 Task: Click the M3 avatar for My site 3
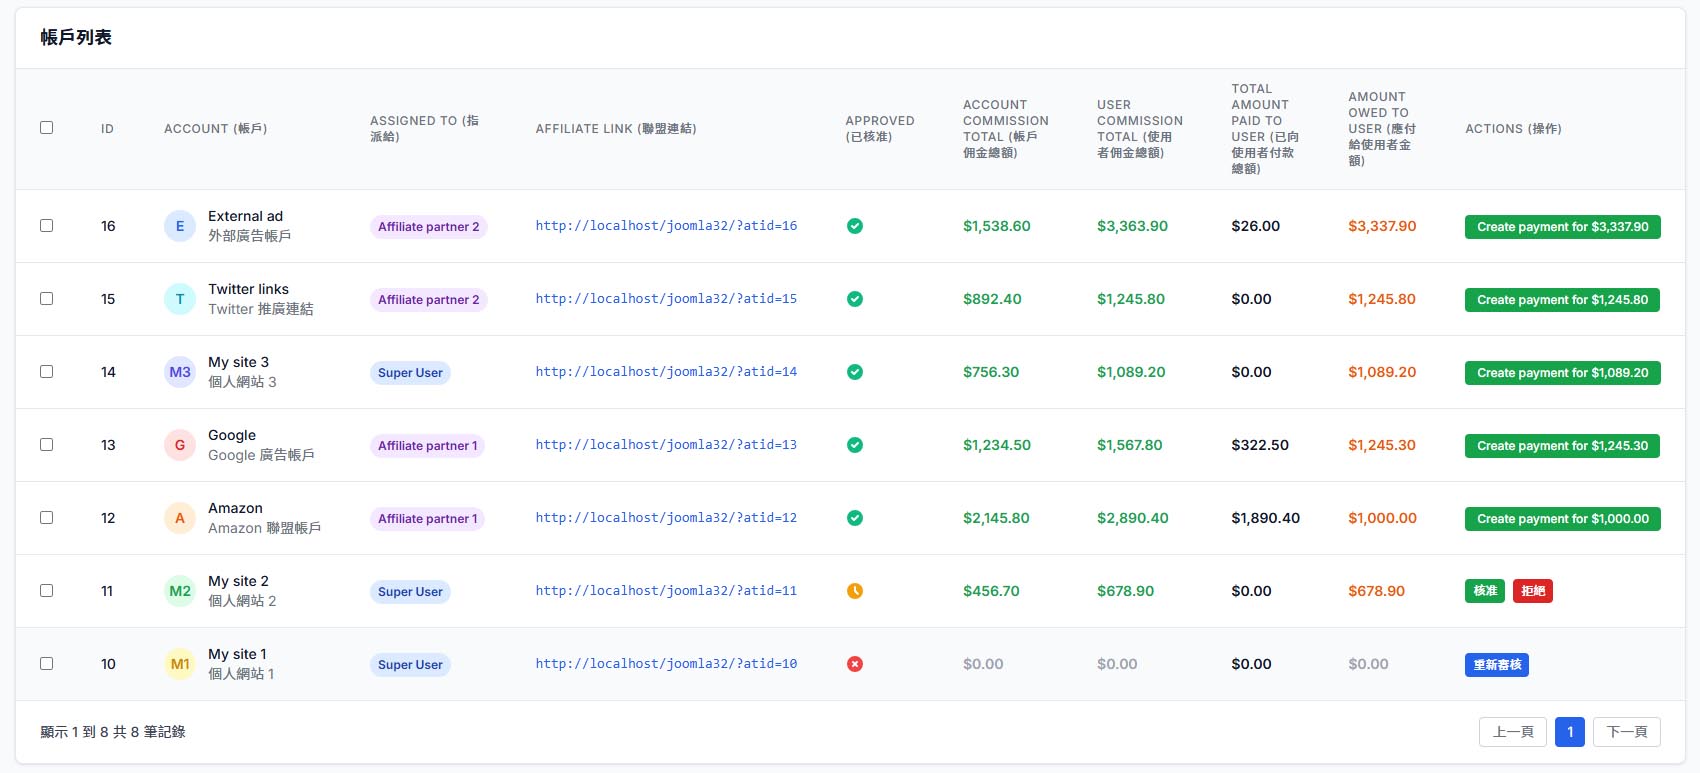click(x=180, y=372)
